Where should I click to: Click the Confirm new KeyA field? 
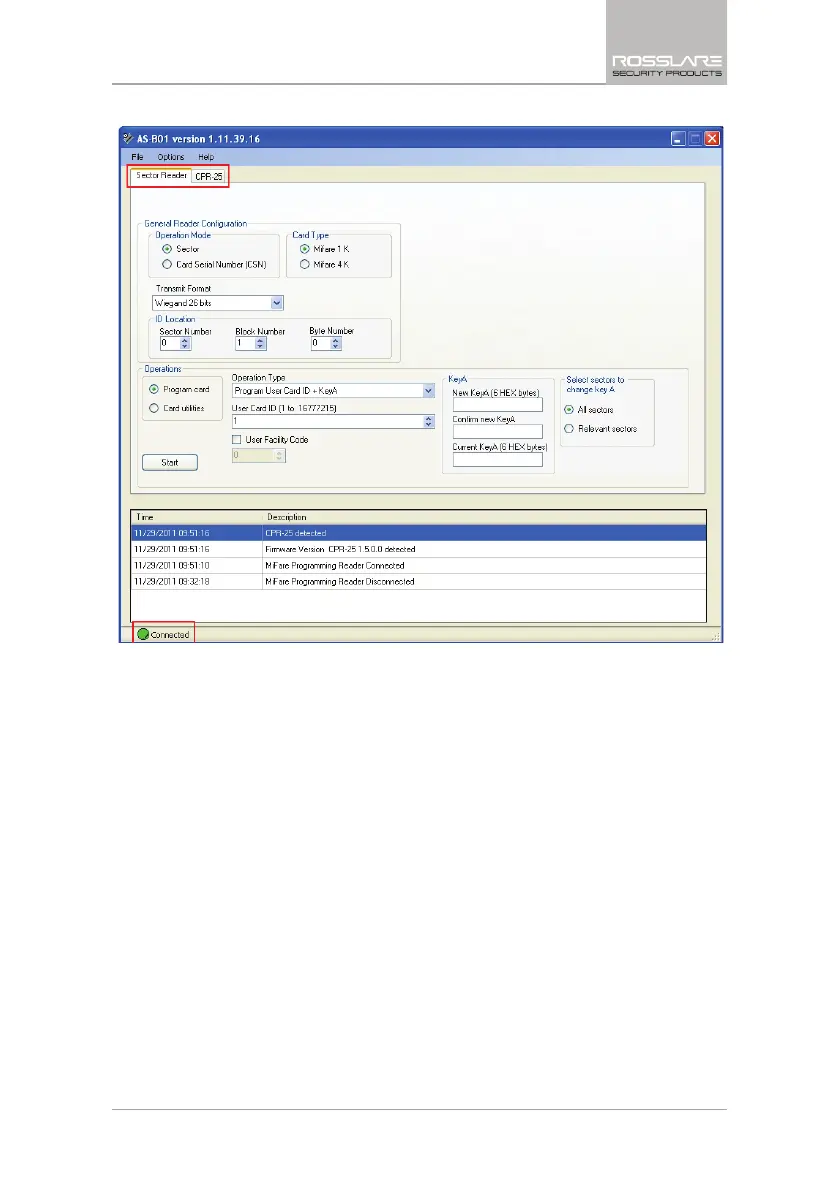(497, 431)
